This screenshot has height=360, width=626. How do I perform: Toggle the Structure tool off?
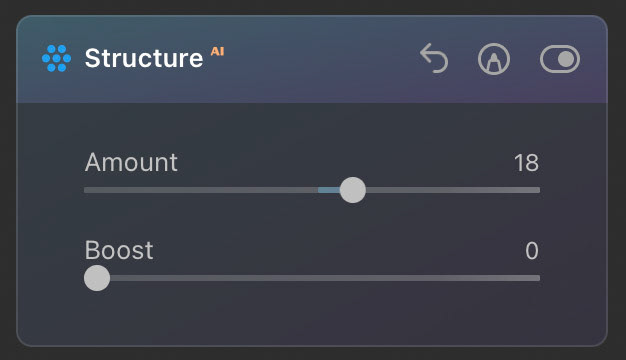click(560, 59)
